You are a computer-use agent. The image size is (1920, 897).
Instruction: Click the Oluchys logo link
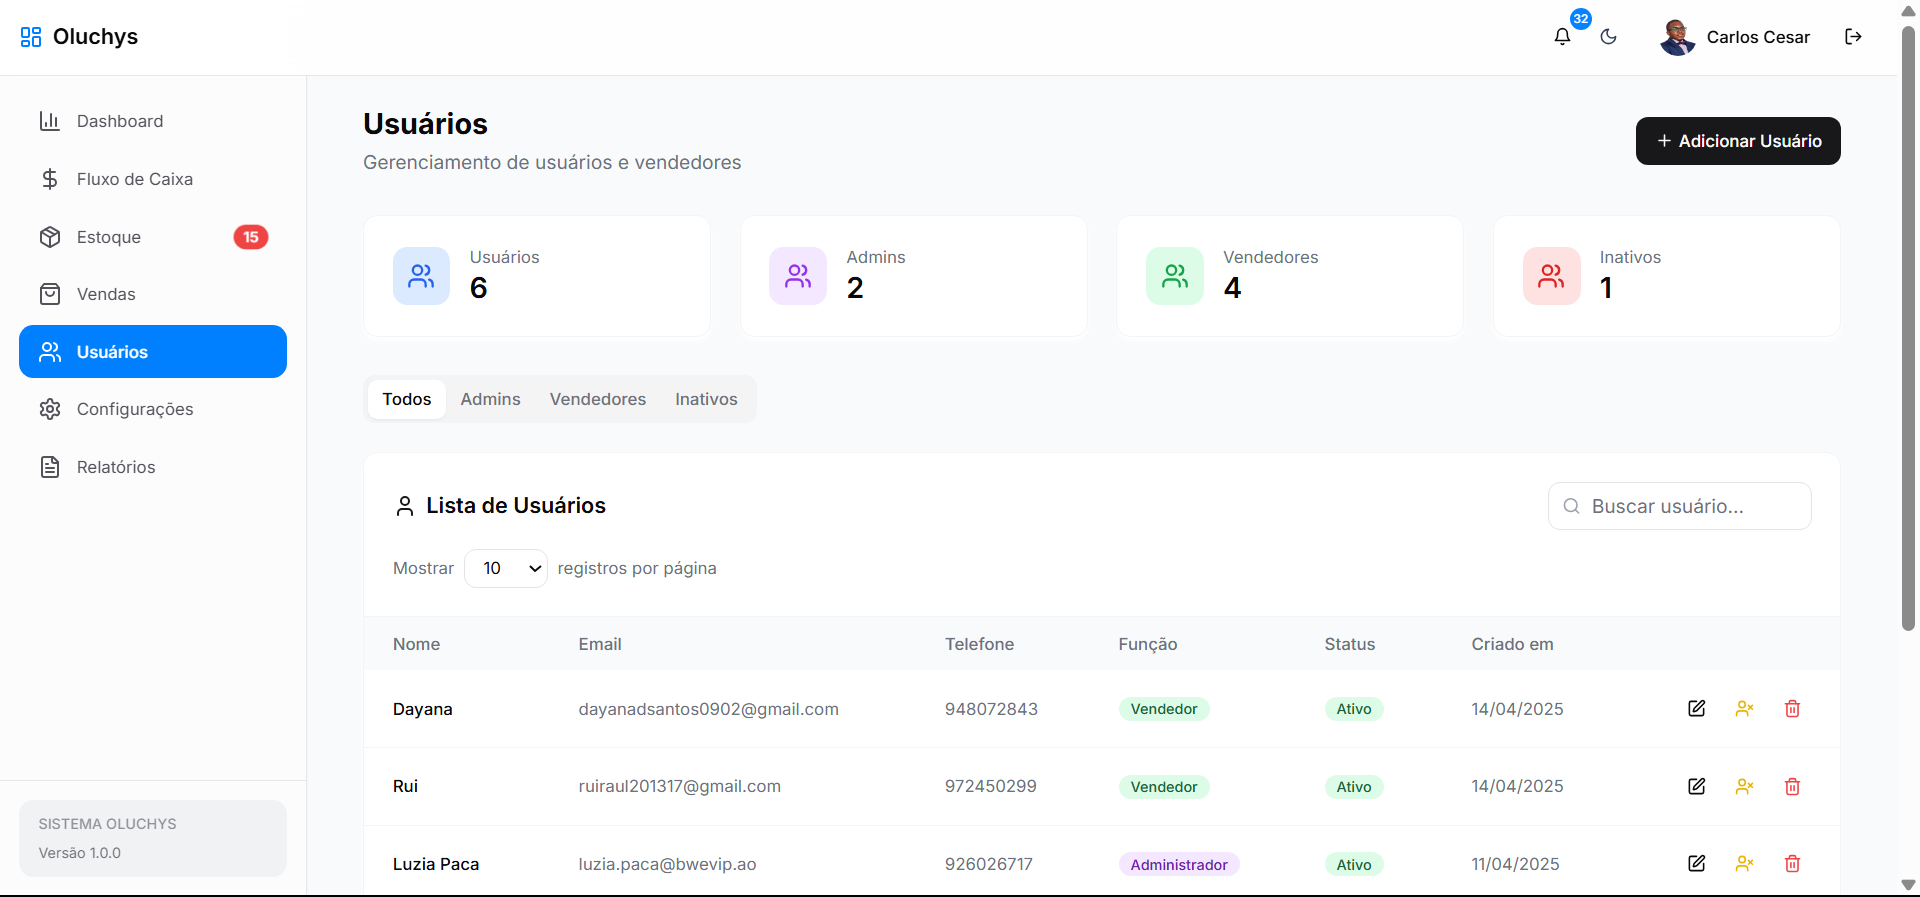tap(80, 37)
